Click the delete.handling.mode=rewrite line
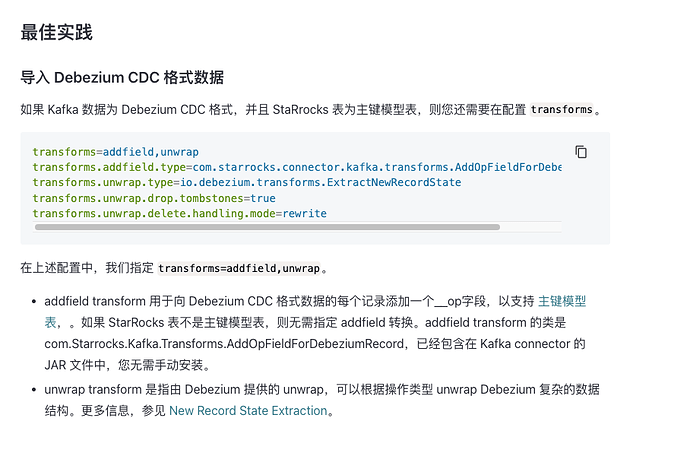Screen dimensions: 690x453 coord(180,214)
